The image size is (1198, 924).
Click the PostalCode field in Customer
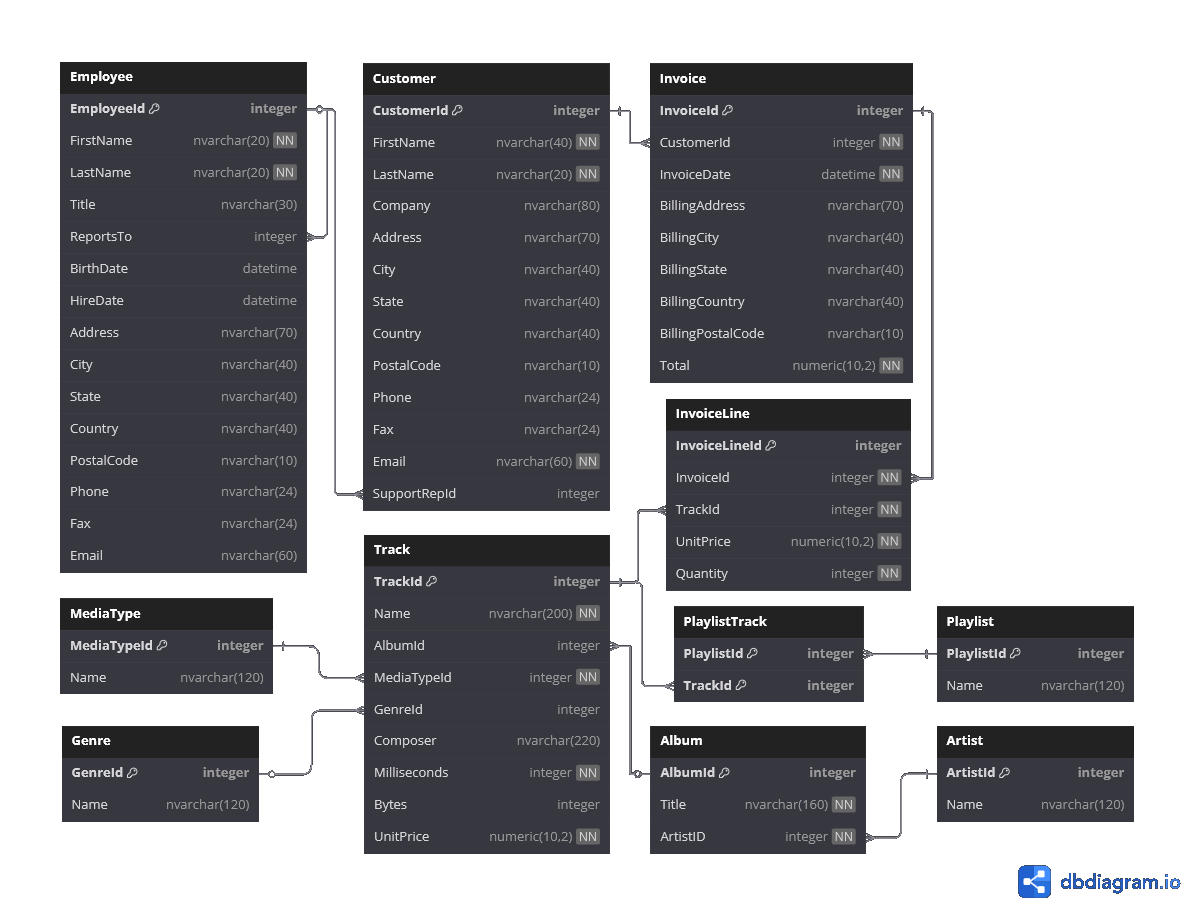(x=486, y=365)
